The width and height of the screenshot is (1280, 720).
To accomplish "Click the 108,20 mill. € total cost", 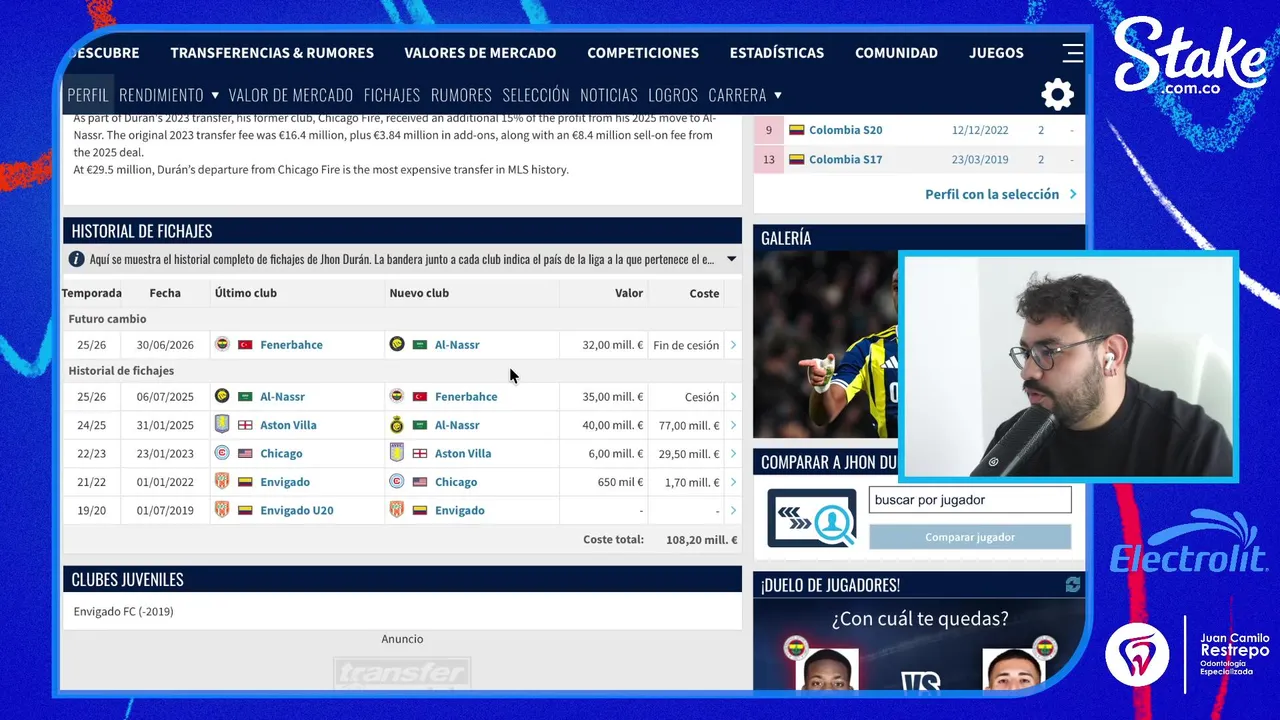I will (702, 540).
